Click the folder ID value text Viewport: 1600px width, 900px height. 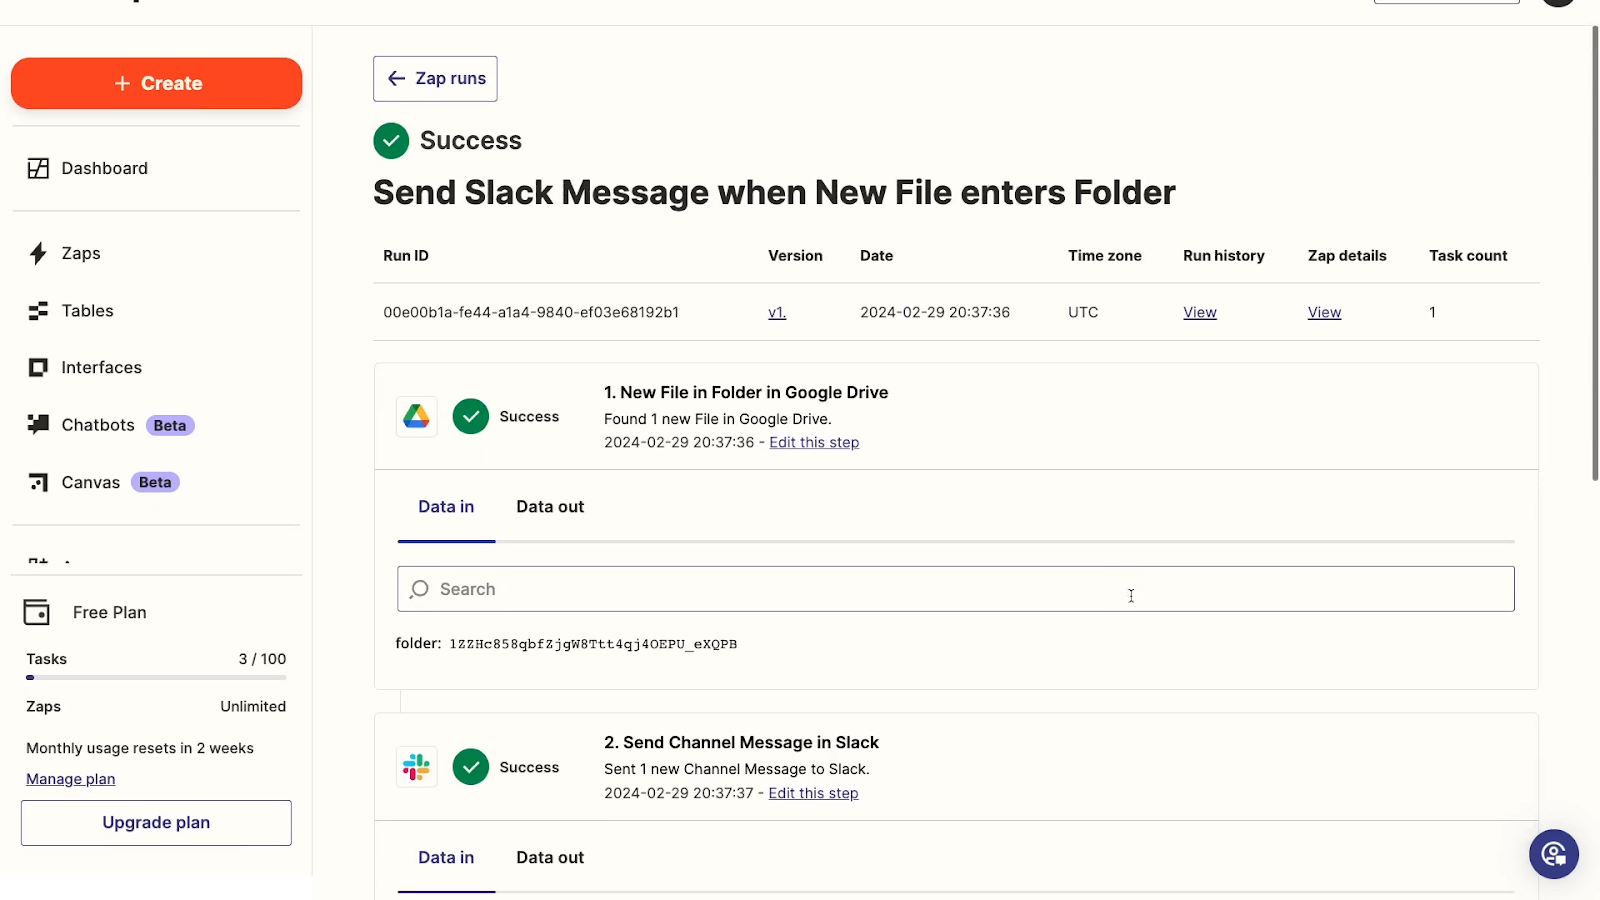point(593,644)
